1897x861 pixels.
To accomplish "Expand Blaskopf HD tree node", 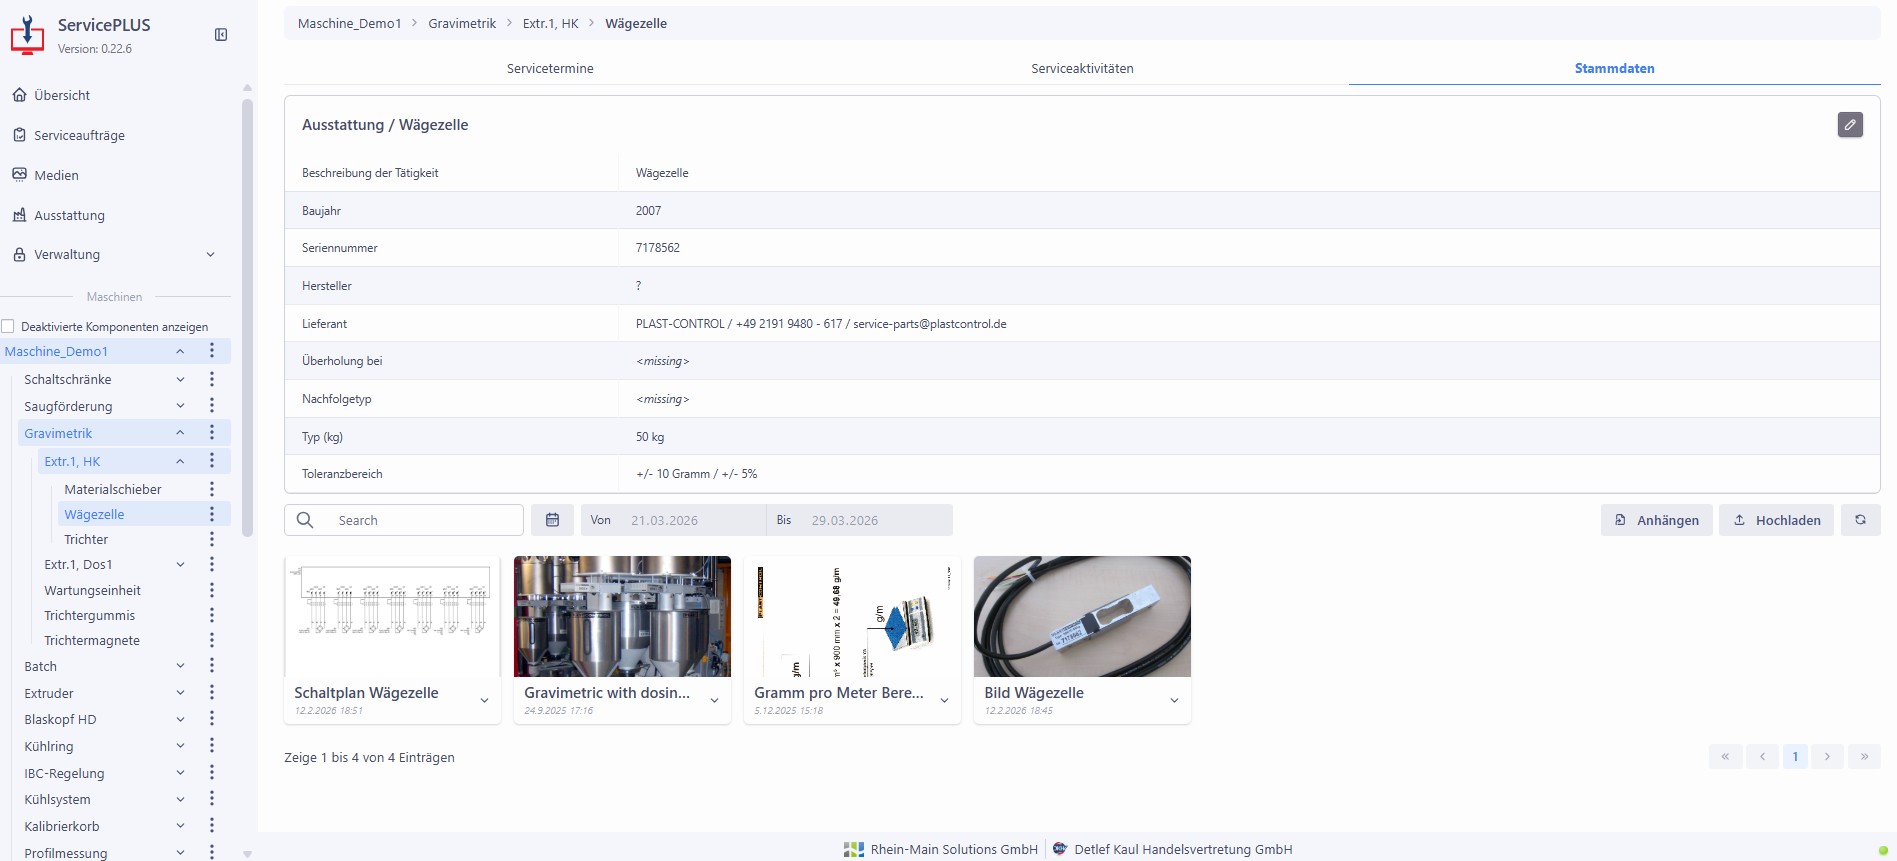I will tap(180, 719).
